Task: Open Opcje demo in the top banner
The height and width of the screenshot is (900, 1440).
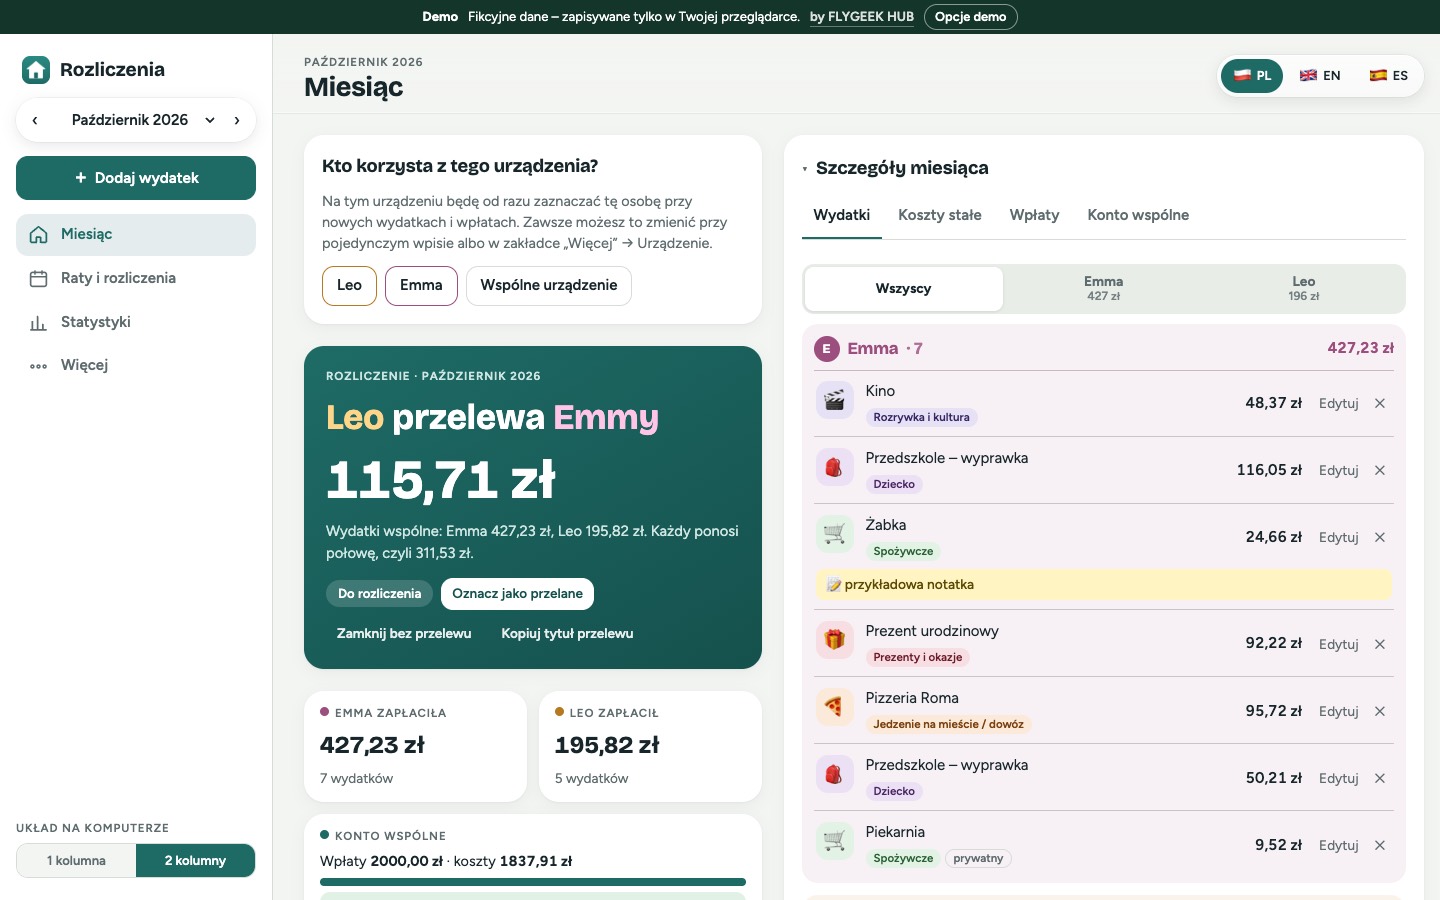Action: (x=970, y=17)
